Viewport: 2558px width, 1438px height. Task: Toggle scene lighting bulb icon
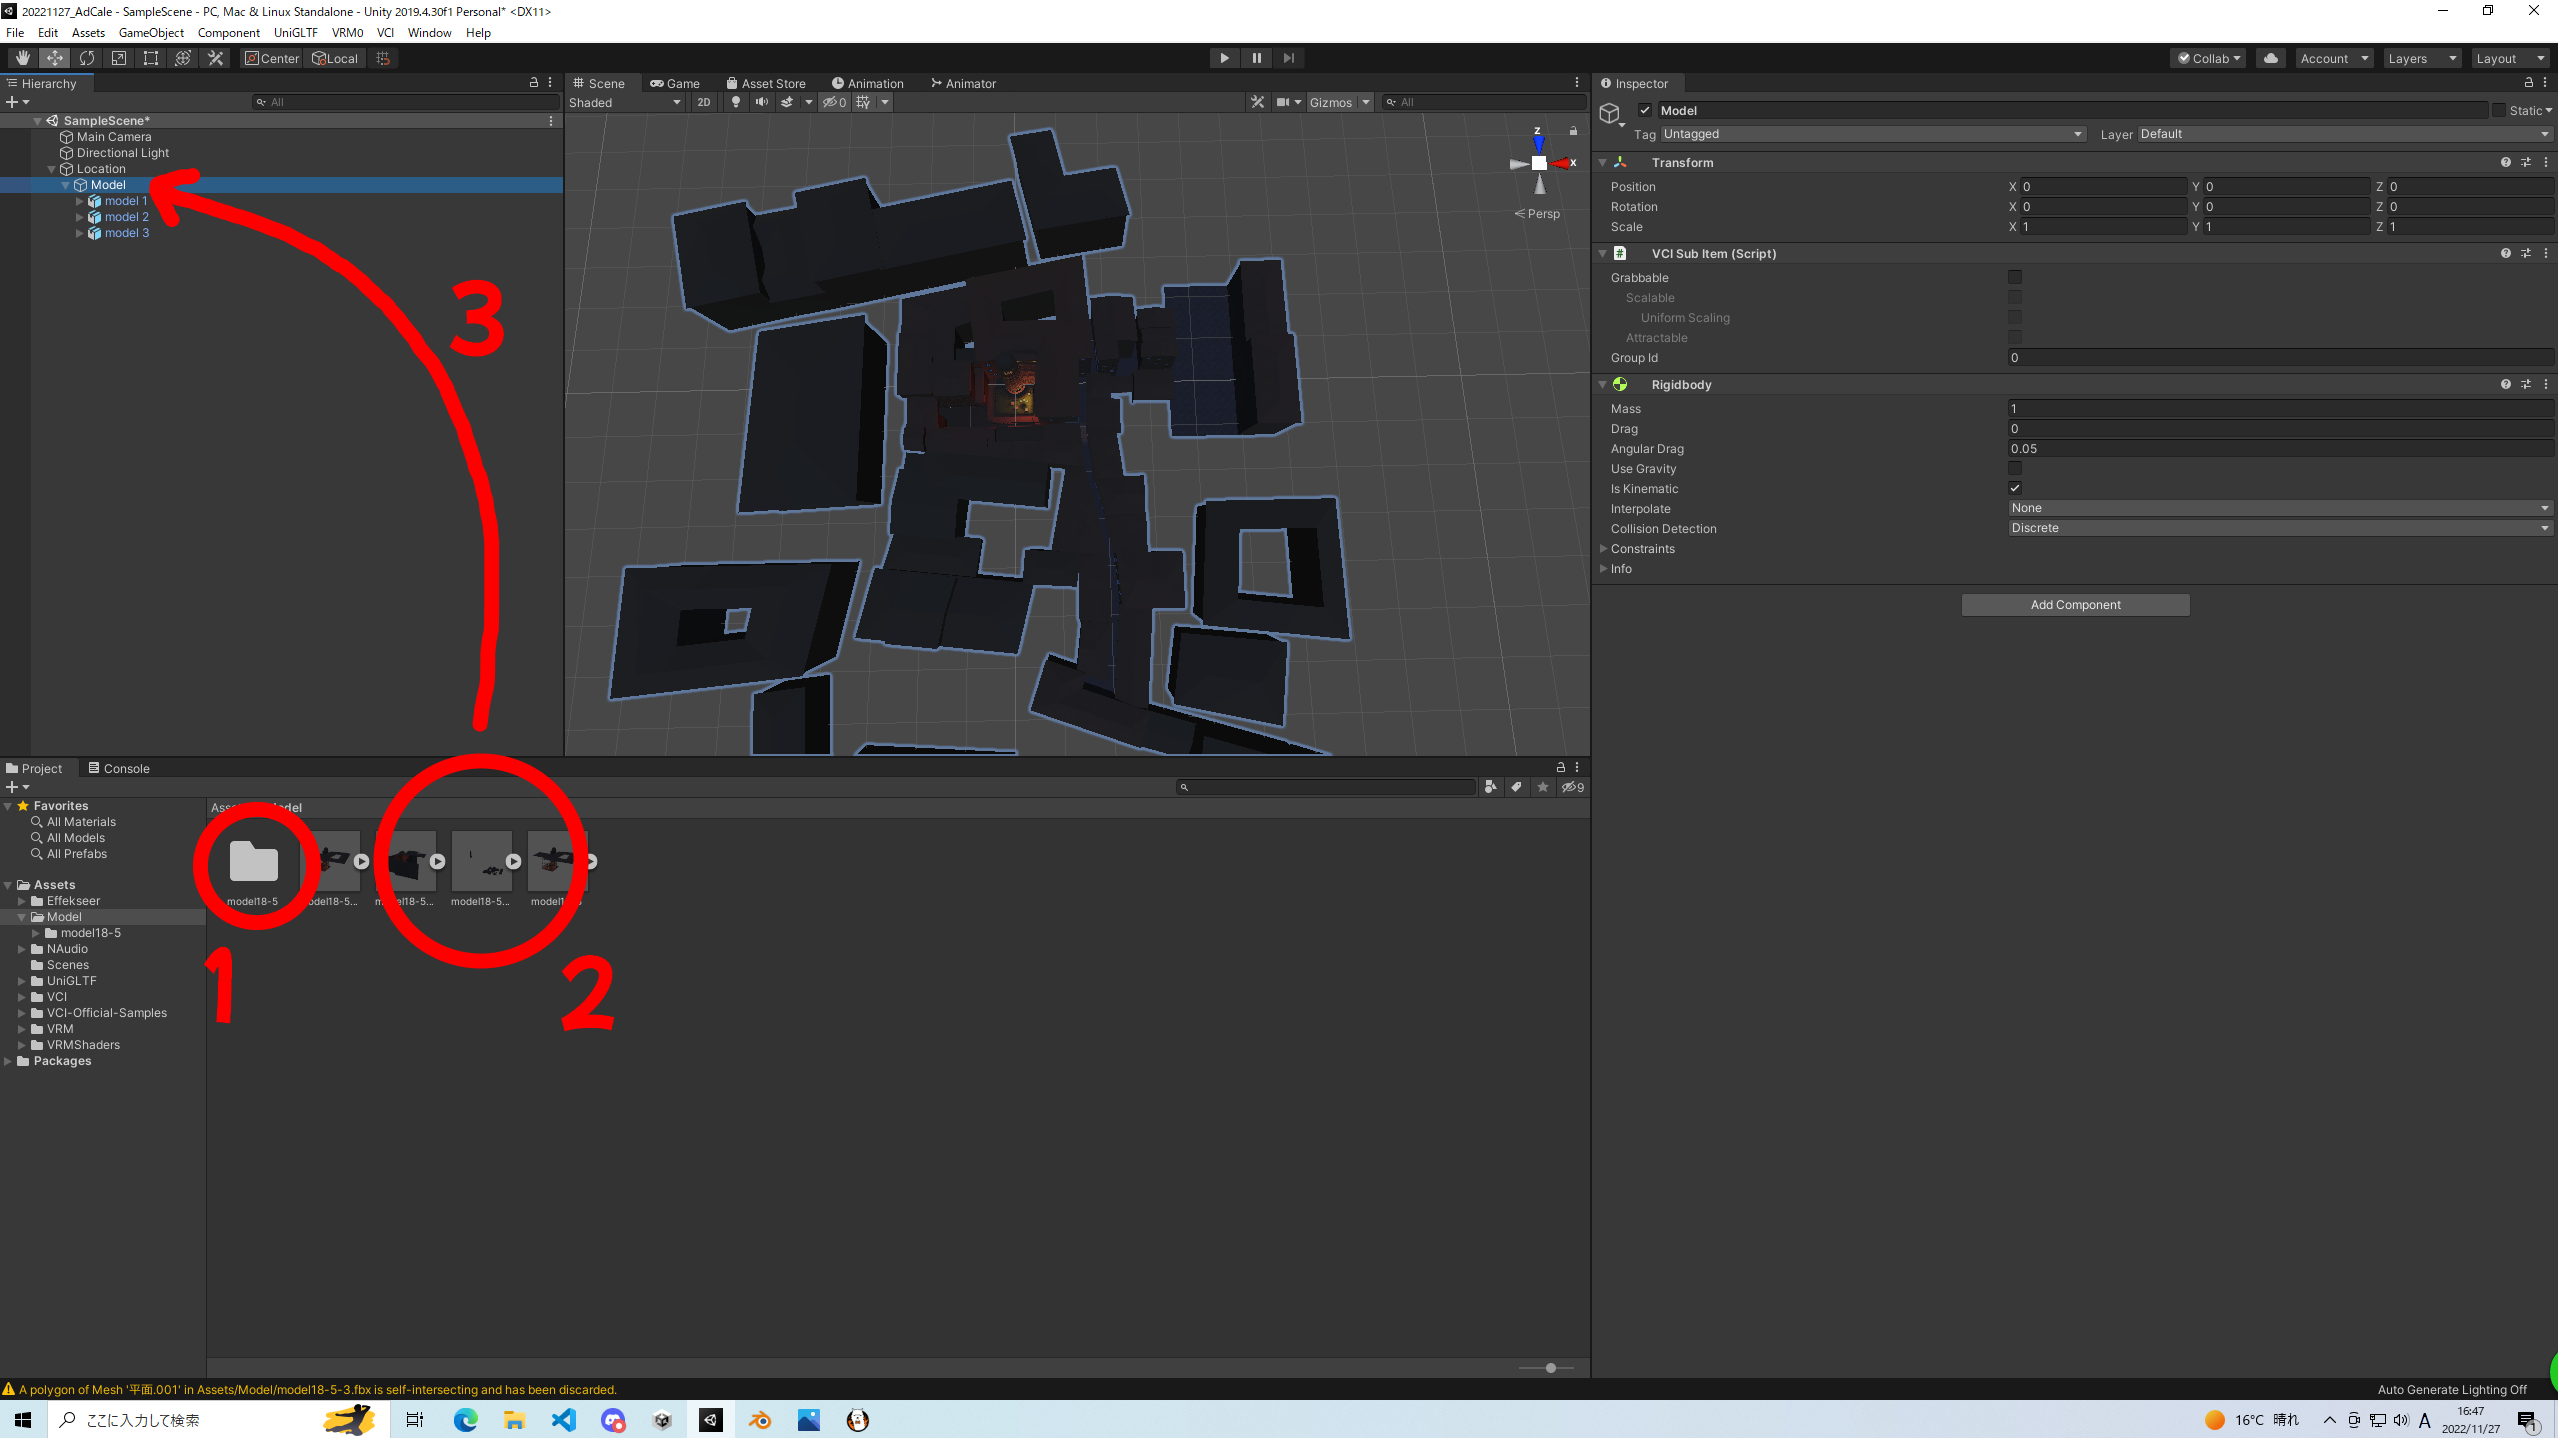pyautogui.click(x=736, y=102)
